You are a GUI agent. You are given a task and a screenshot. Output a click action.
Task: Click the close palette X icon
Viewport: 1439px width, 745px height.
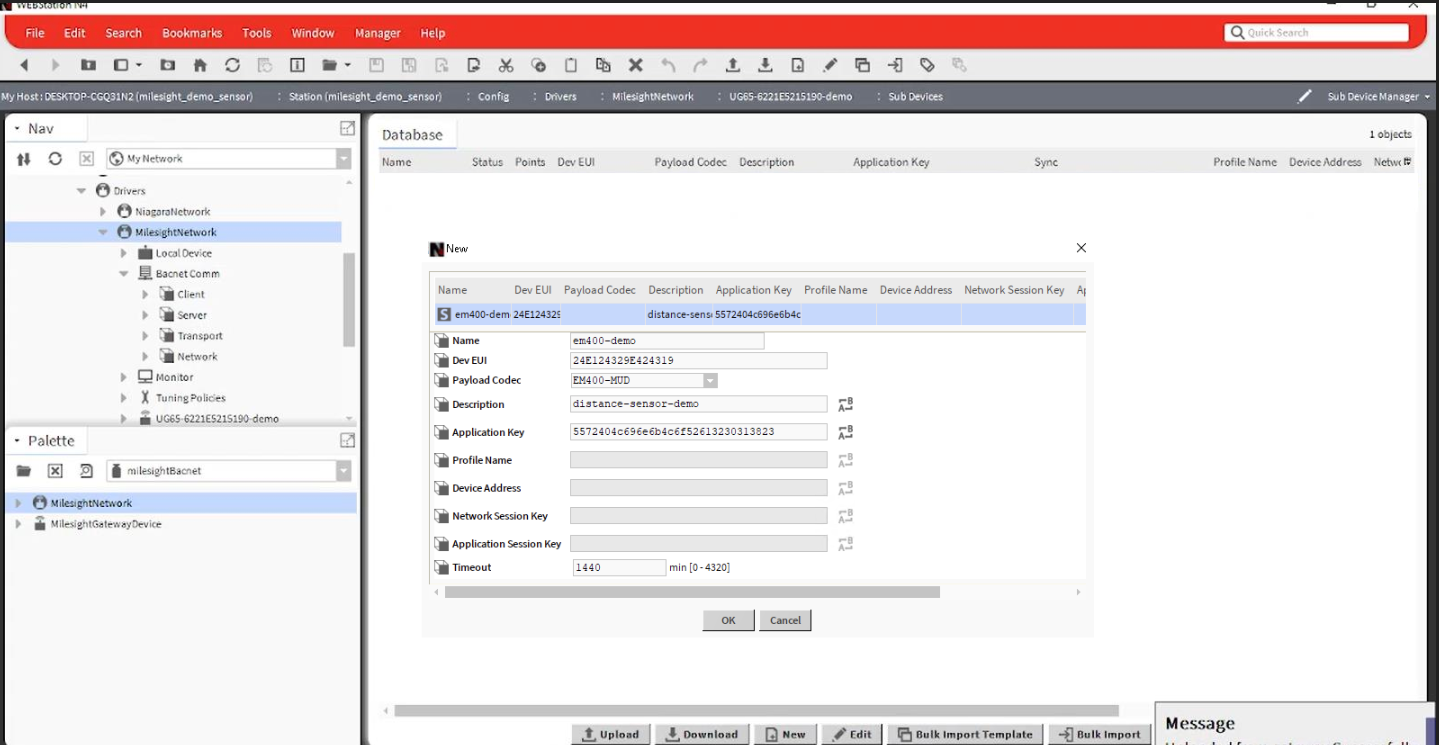[x=55, y=471]
